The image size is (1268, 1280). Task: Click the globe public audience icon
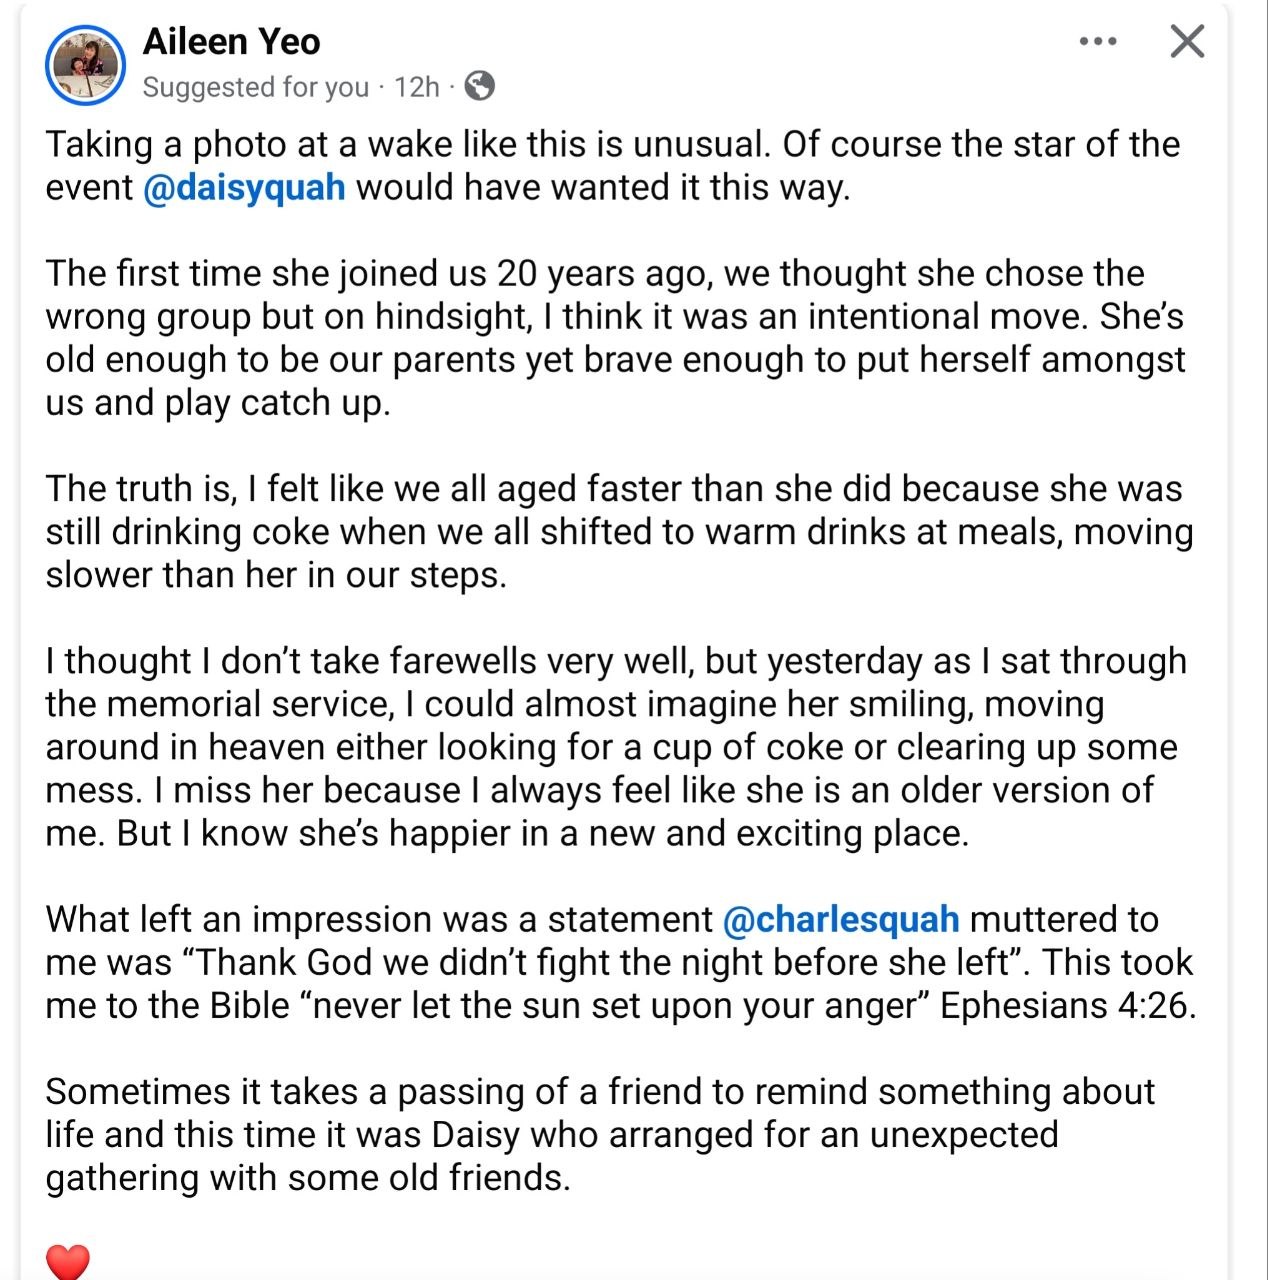[x=480, y=87]
